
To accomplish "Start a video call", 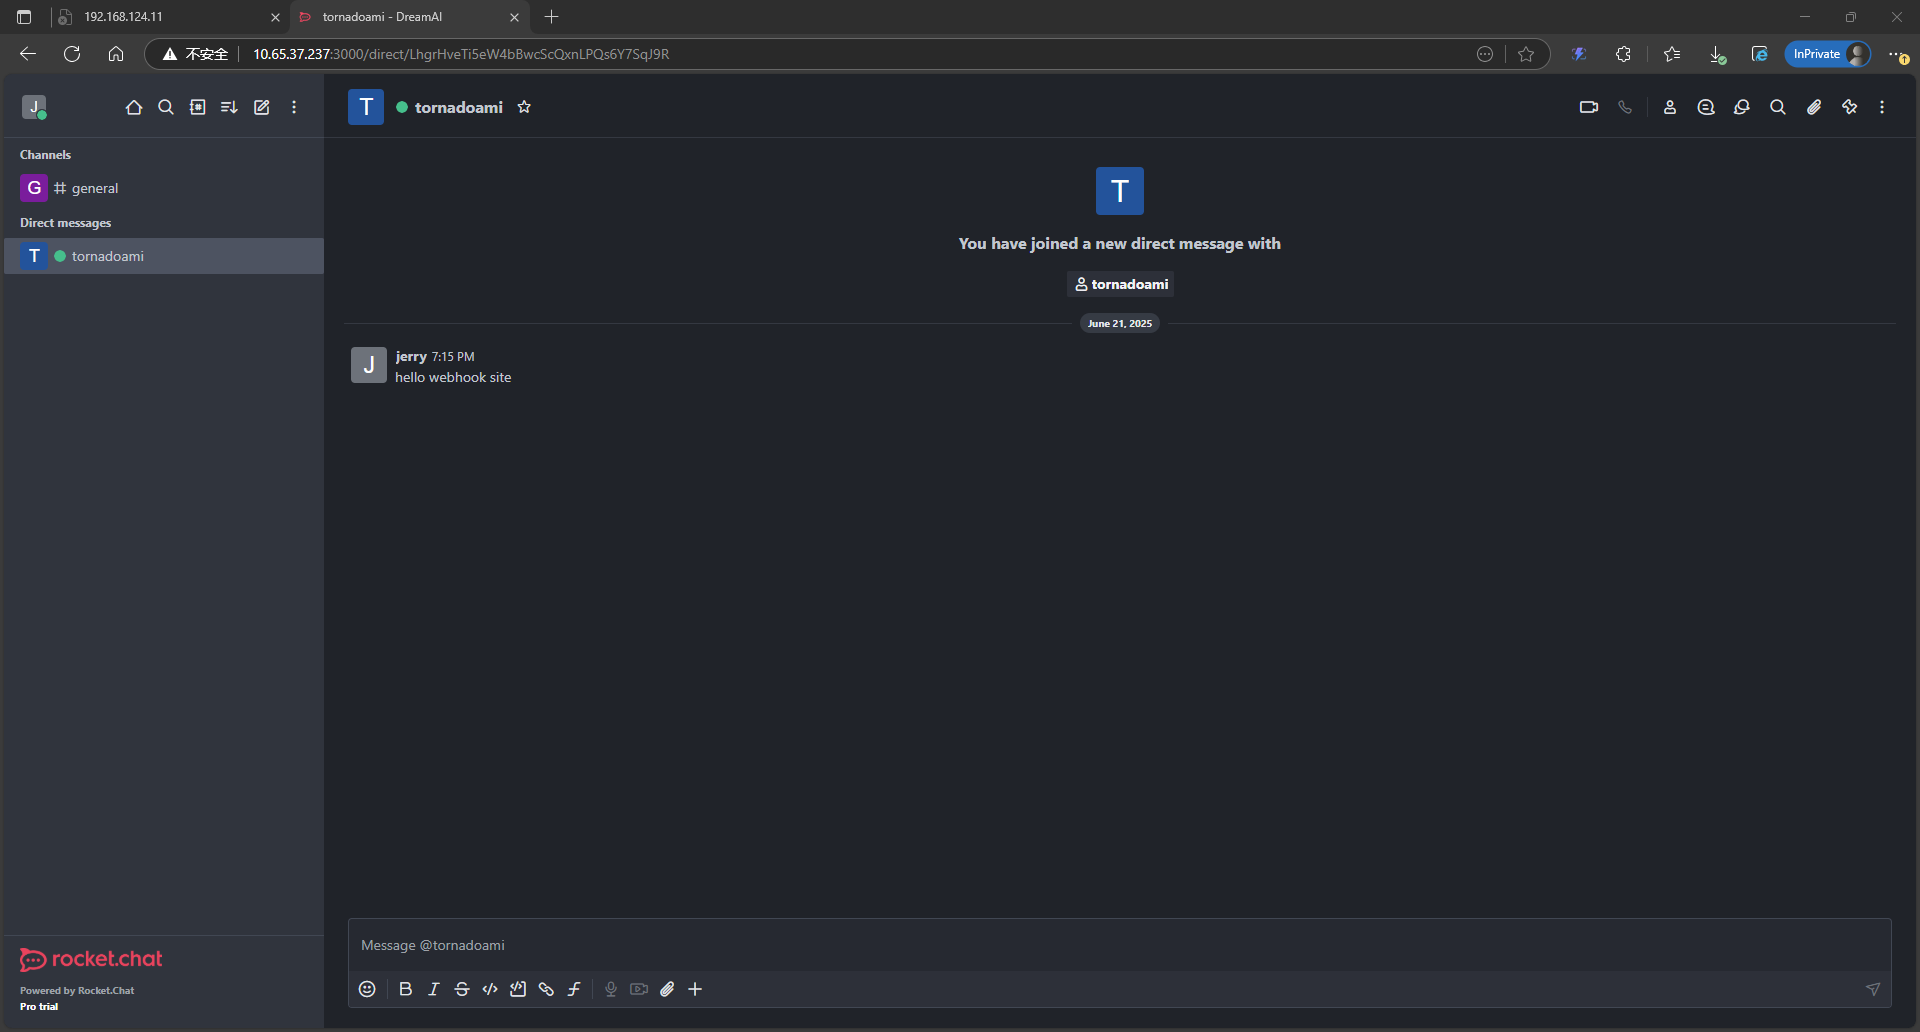I will (1589, 107).
